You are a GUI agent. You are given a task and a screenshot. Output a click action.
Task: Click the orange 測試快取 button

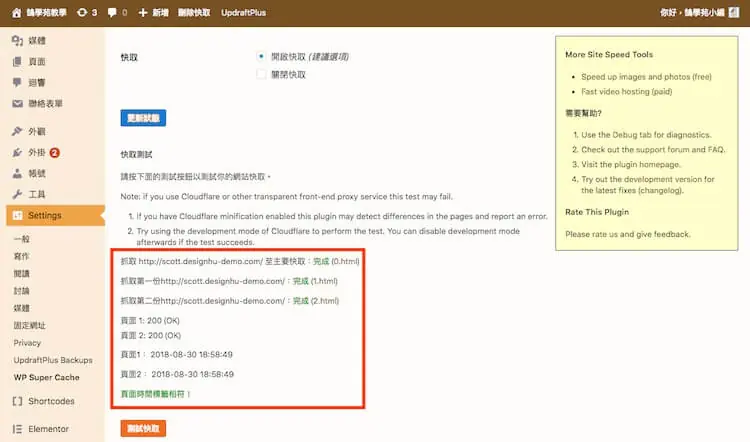(x=143, y=428)
